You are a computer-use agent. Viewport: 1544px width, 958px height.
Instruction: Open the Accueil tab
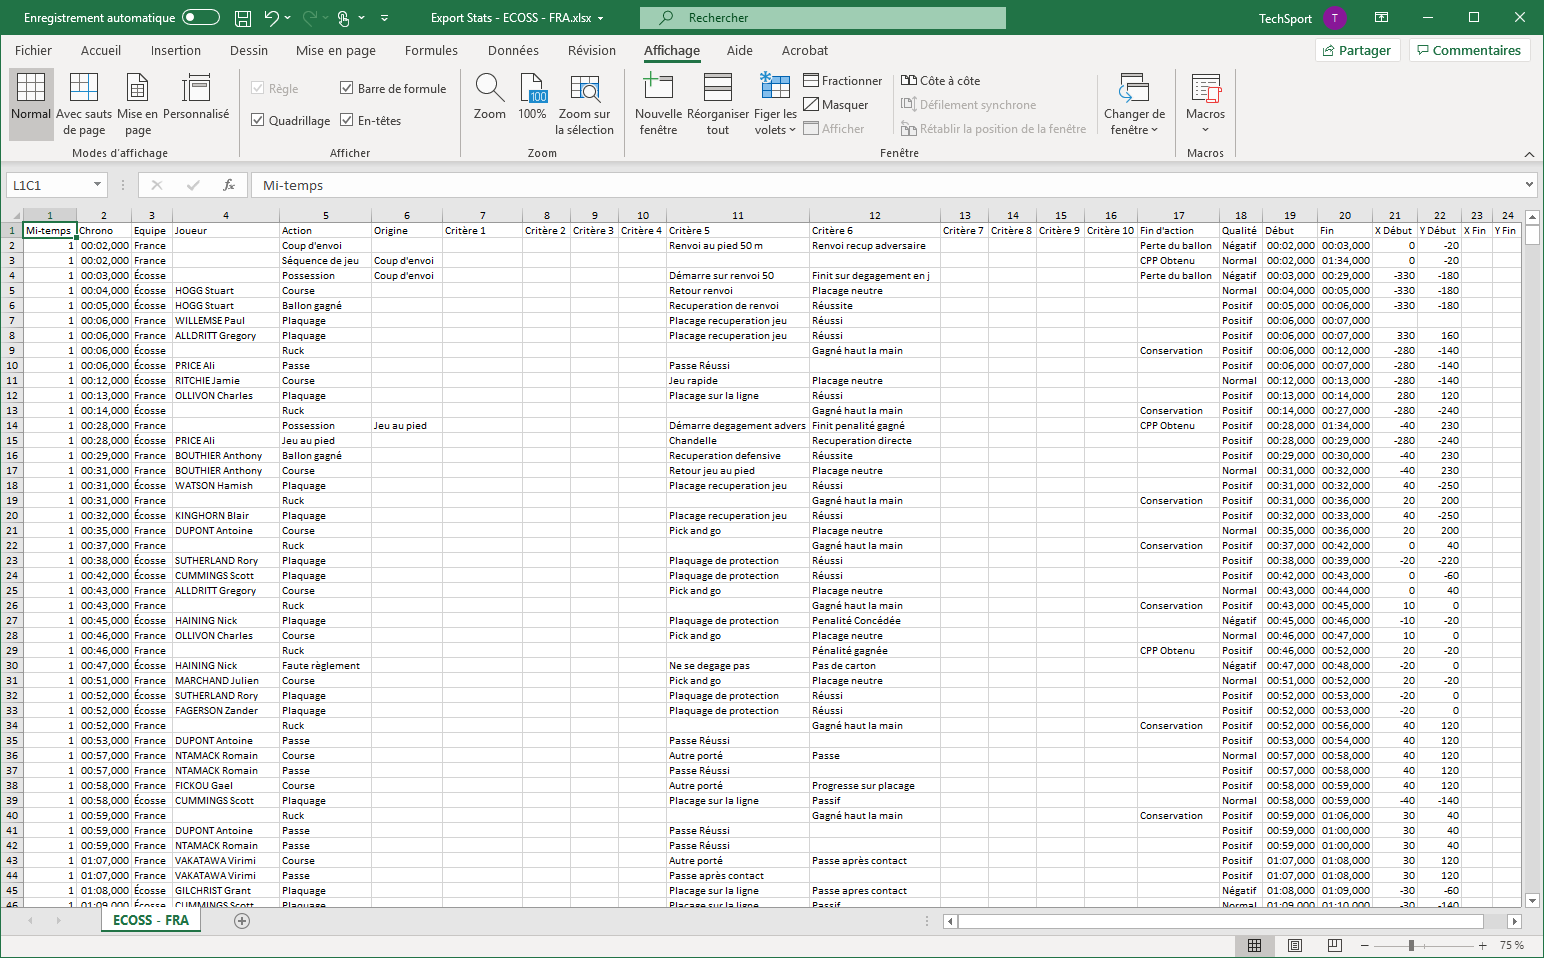point(101,50)
